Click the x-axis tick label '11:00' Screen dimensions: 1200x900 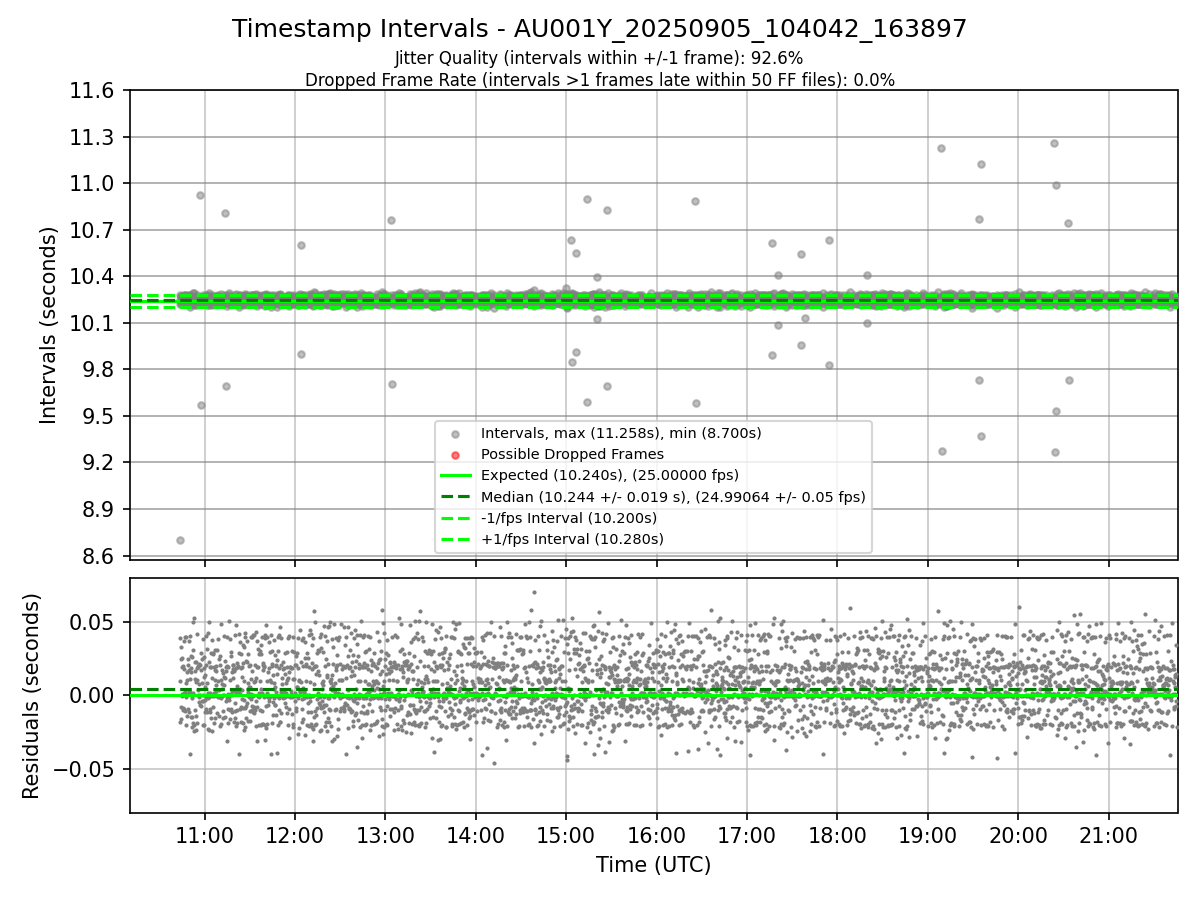click(x=205, y=835)
